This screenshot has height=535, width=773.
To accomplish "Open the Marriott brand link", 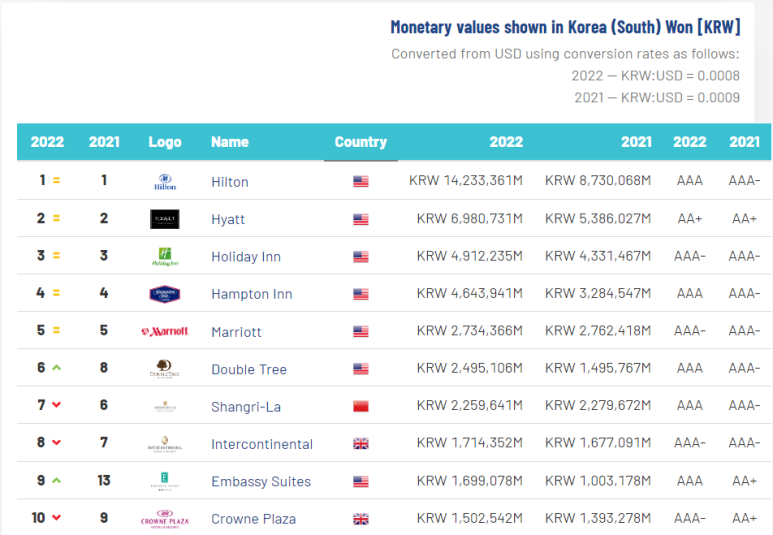I will pyautogui.click(x=236, y=332).
